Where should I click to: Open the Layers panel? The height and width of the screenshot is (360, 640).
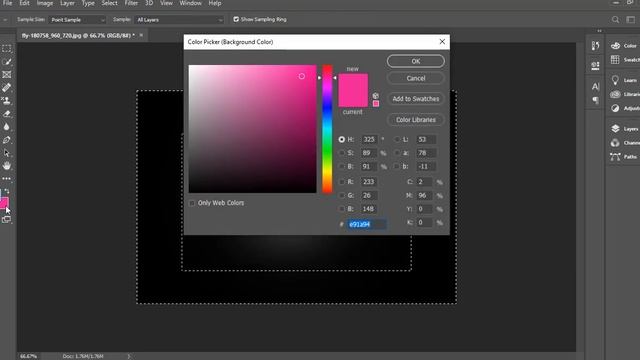click(624, 129)
